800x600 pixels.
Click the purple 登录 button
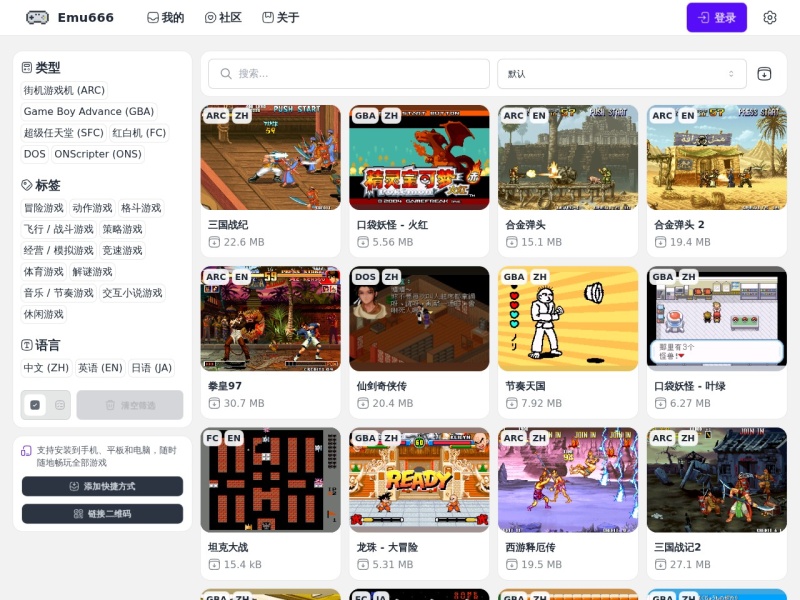[x=716, y=17]
